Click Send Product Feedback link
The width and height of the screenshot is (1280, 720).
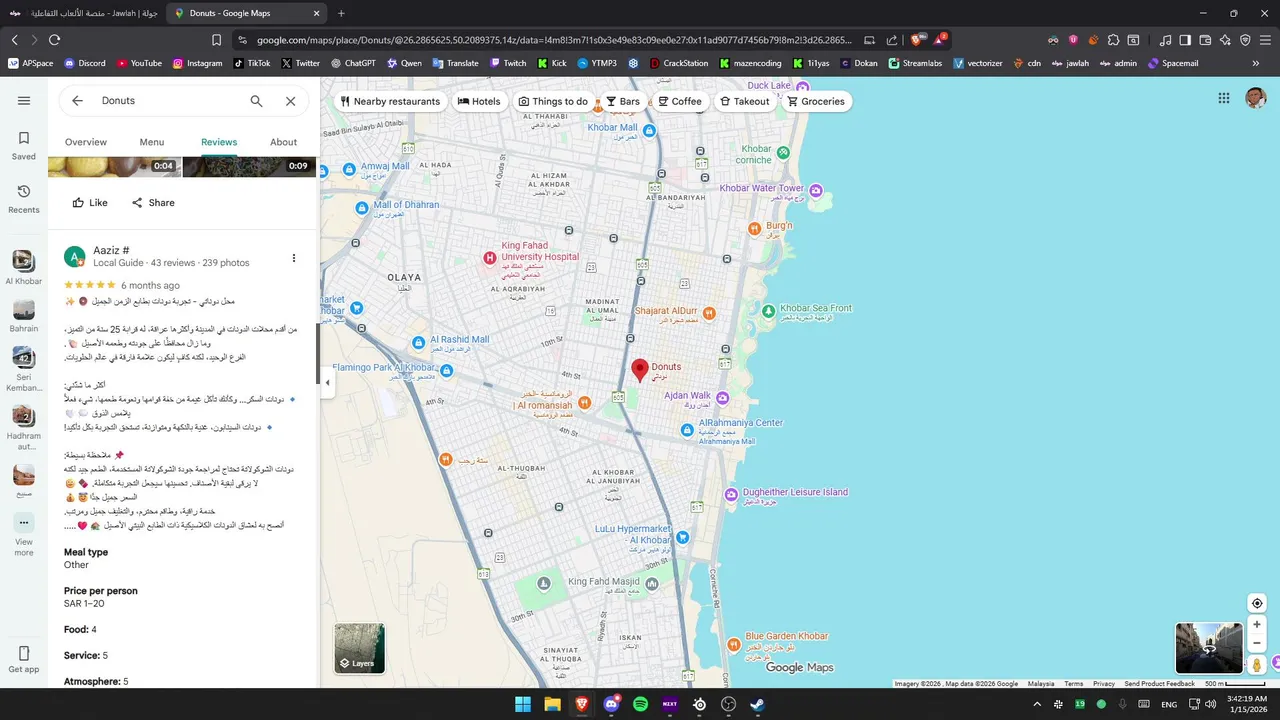click(x=1159, y=684)
